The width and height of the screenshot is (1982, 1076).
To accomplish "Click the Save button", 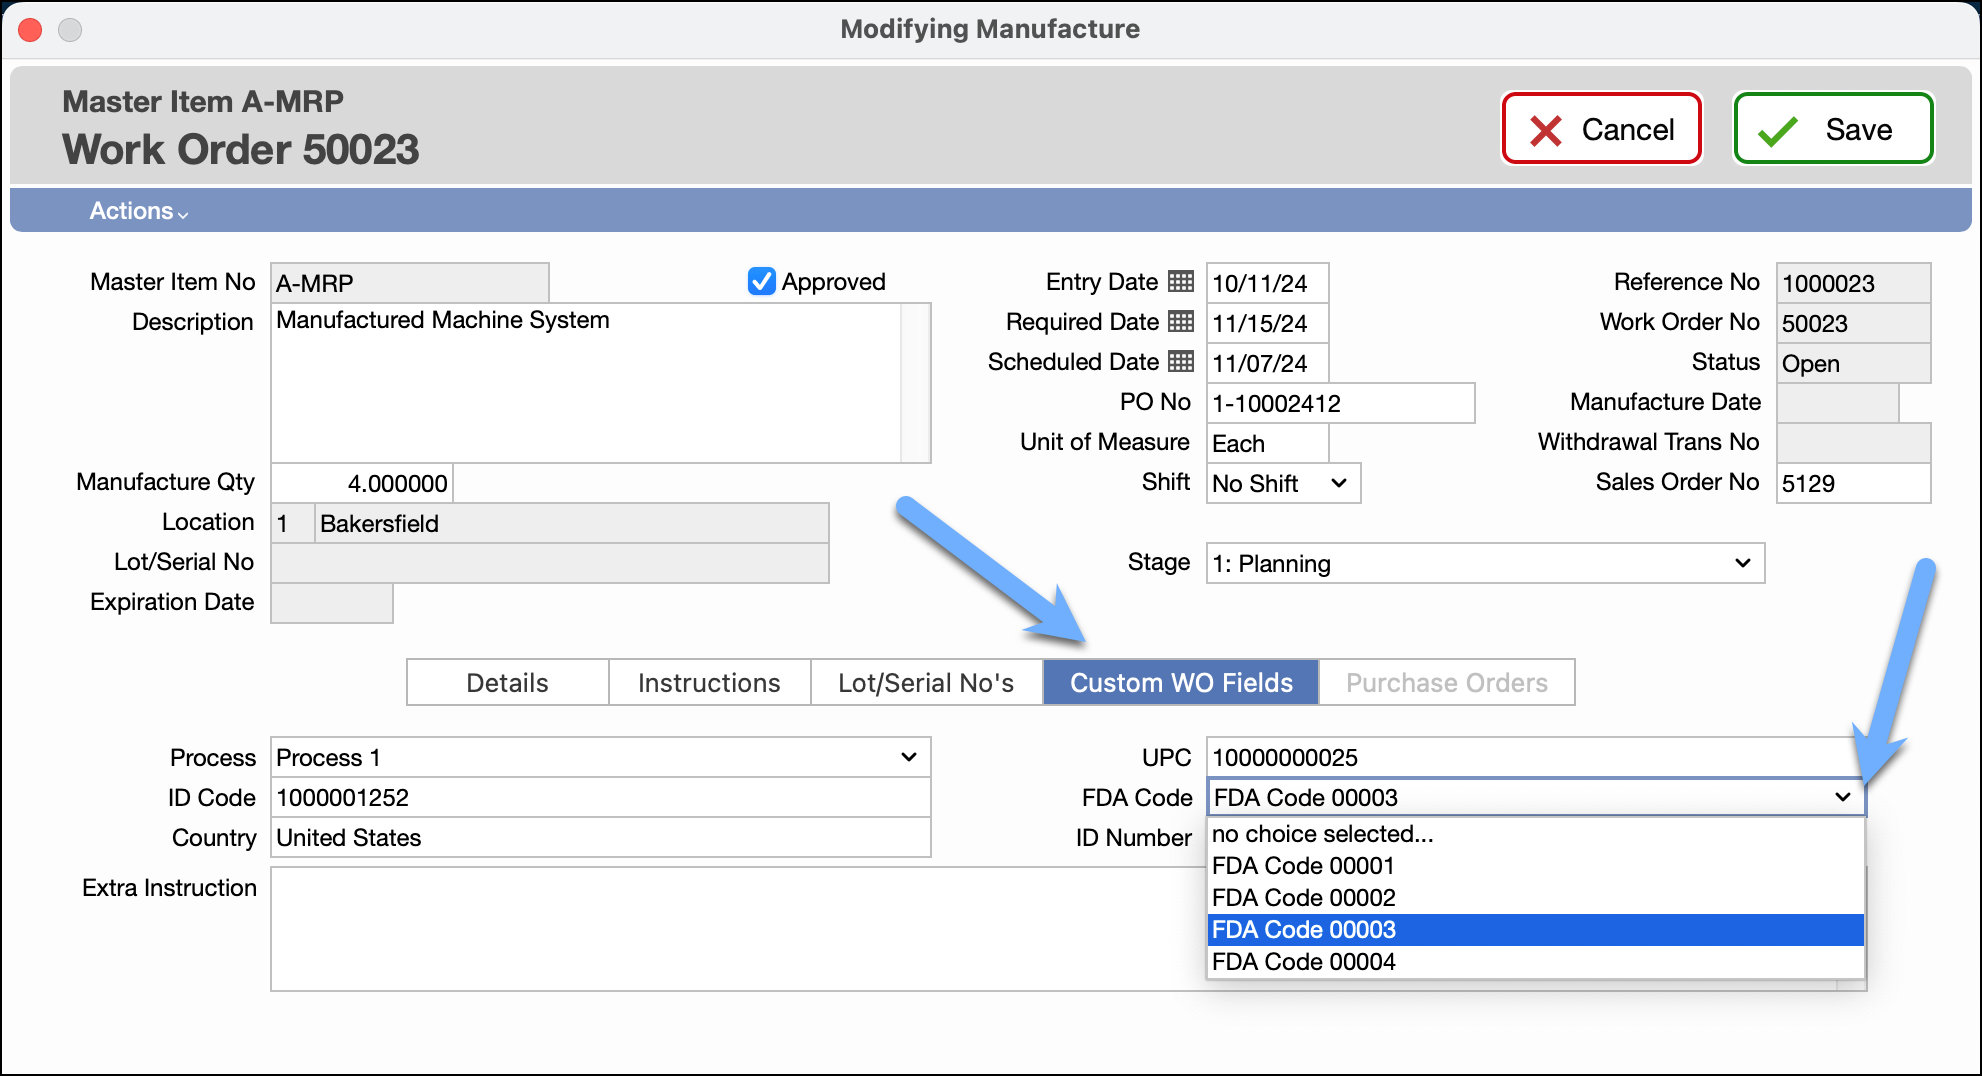I will pyautogui.click(x=1833, y=129).
